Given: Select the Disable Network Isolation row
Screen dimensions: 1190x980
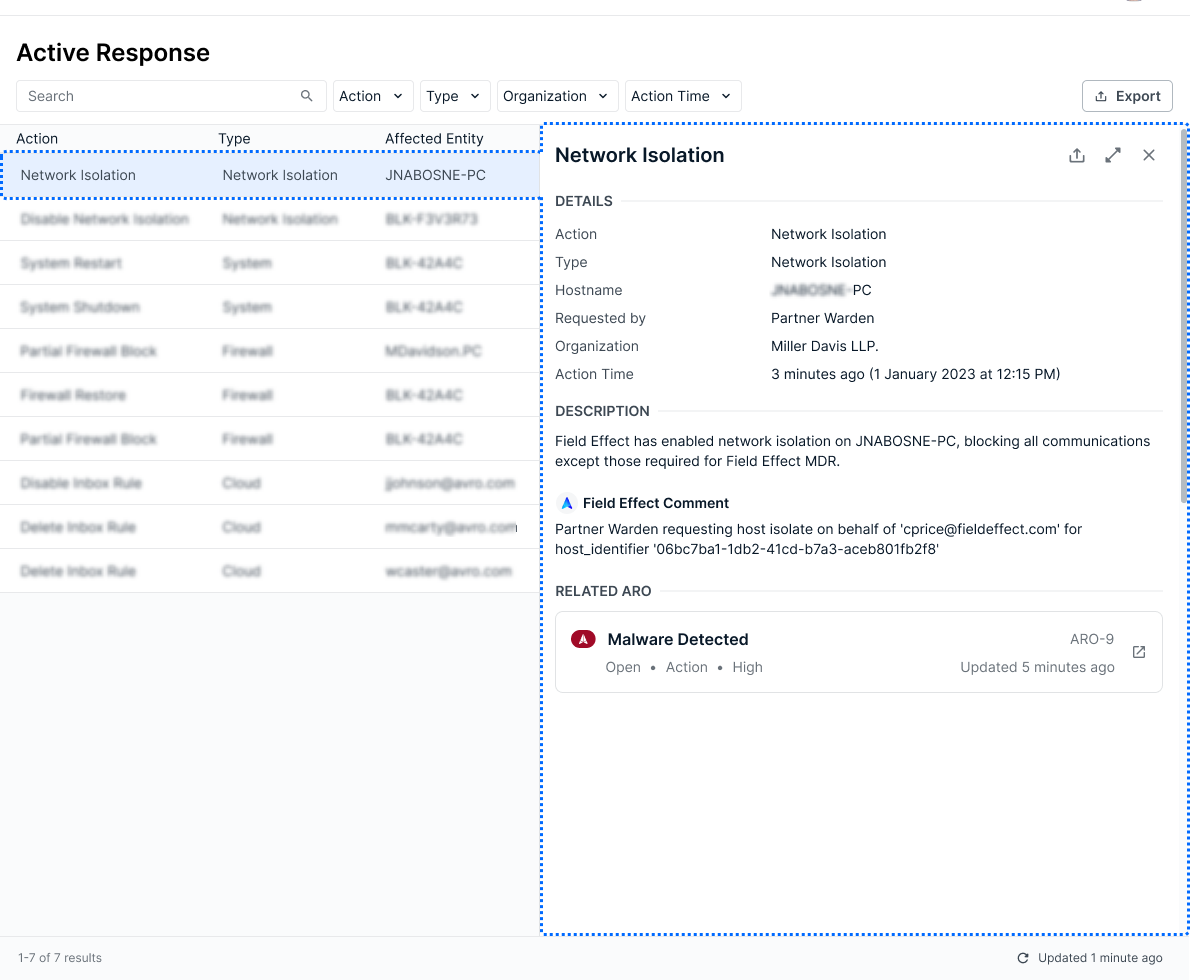Looking at the screenshot, I should (269, 219).
